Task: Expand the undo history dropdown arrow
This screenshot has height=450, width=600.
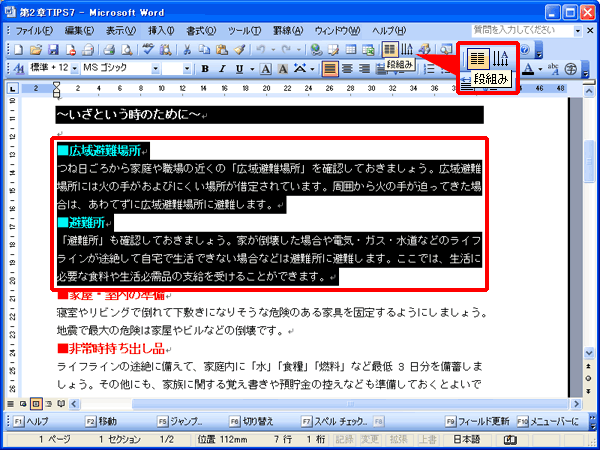Action: point(273,50)
